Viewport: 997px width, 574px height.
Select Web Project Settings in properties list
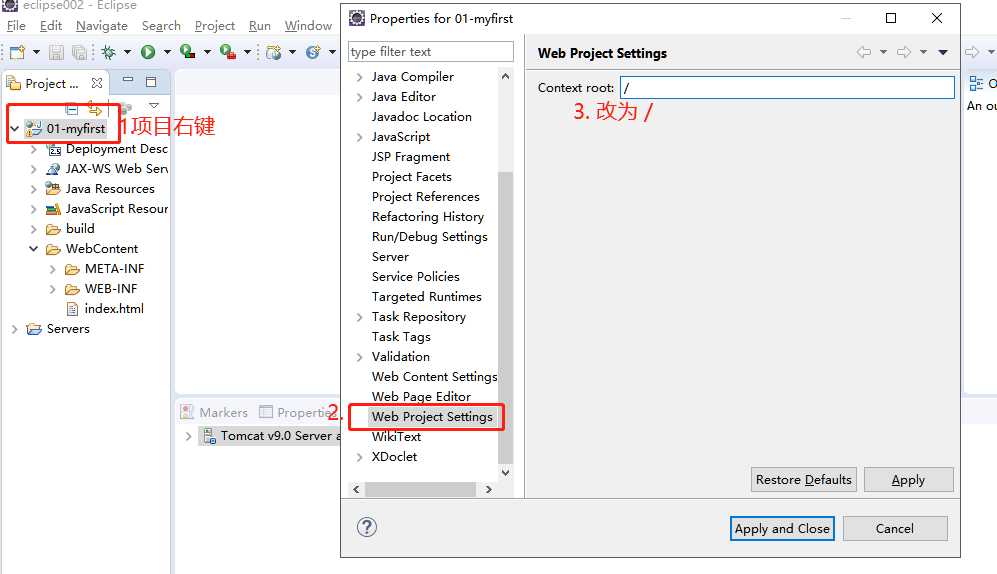[x=432, y=417]
